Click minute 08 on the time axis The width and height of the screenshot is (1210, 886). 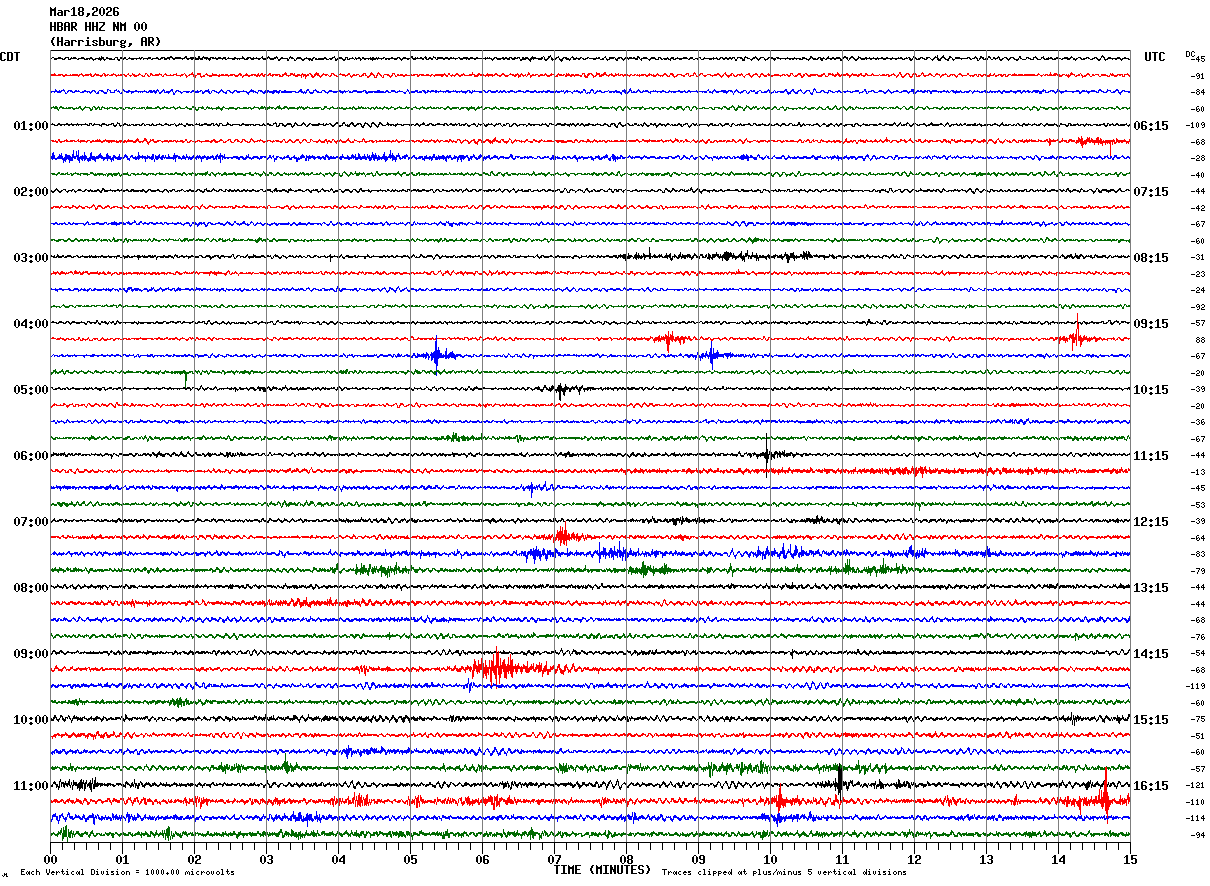(x=626, y=859)
